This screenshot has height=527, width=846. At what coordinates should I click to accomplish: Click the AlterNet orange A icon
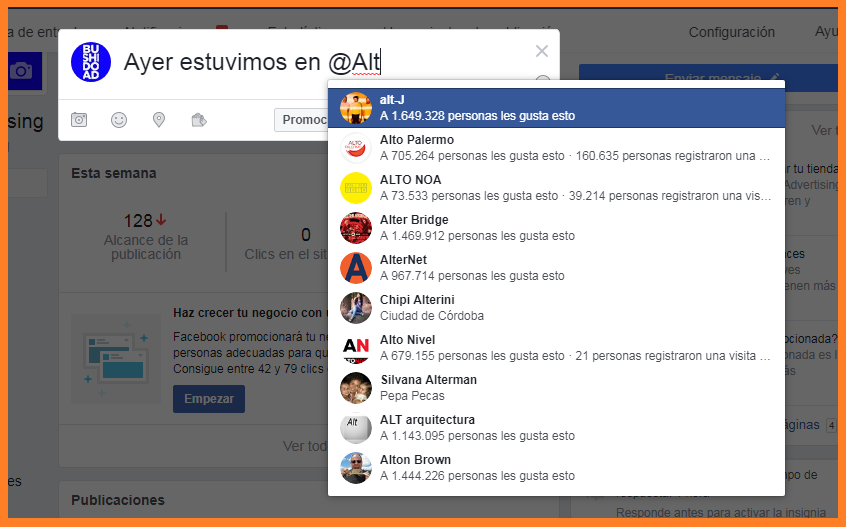tap(356, 268)
